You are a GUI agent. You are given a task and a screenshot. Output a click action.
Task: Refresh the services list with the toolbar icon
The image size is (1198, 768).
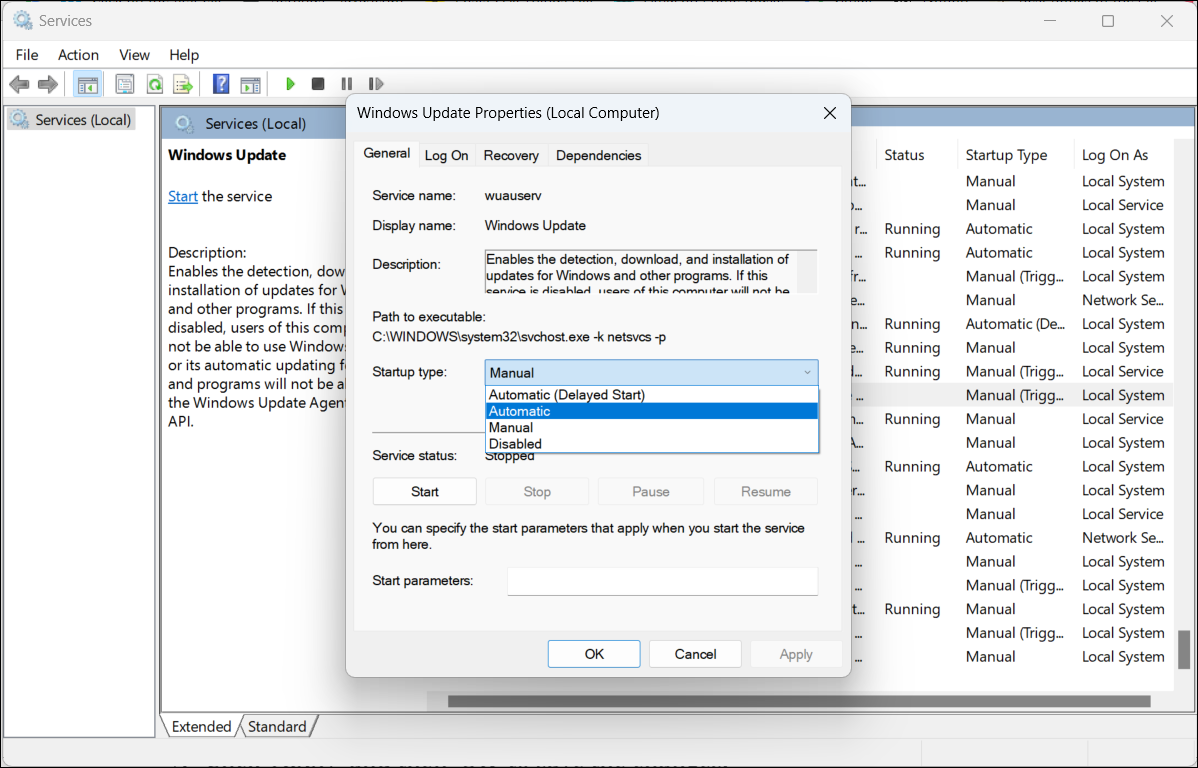point(154,84)
